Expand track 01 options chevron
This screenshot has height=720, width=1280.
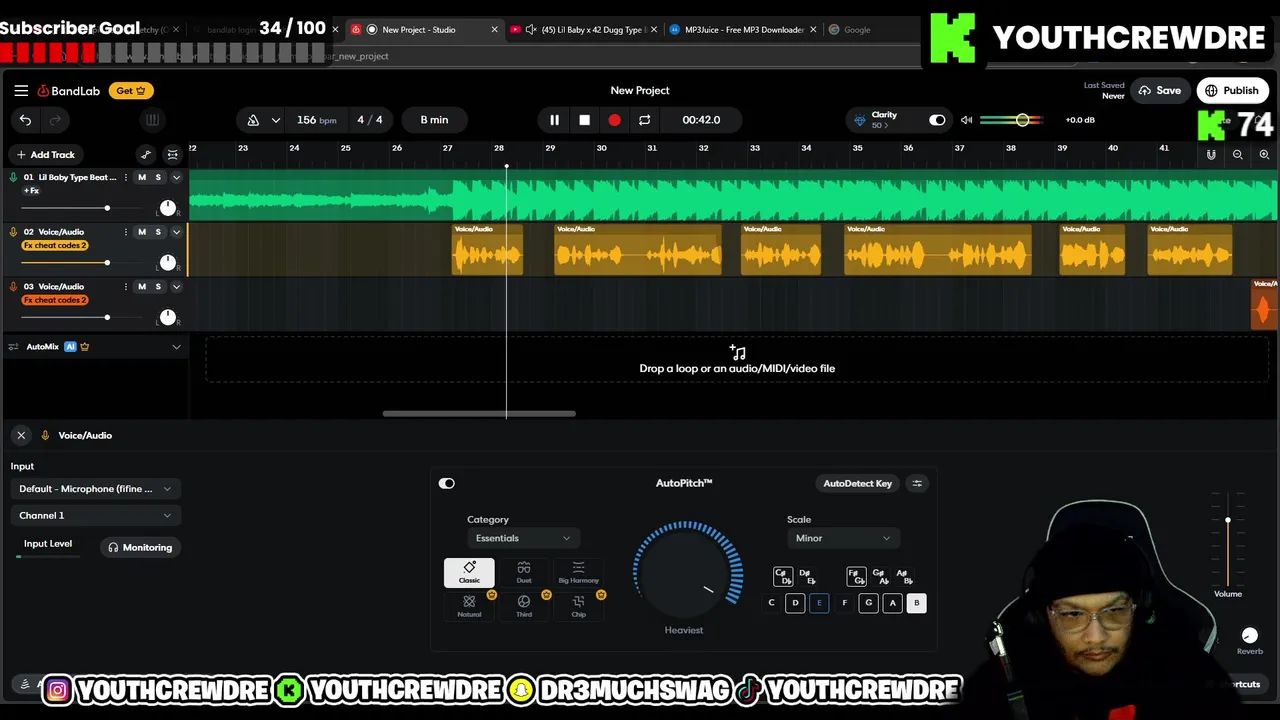[176, 177]
